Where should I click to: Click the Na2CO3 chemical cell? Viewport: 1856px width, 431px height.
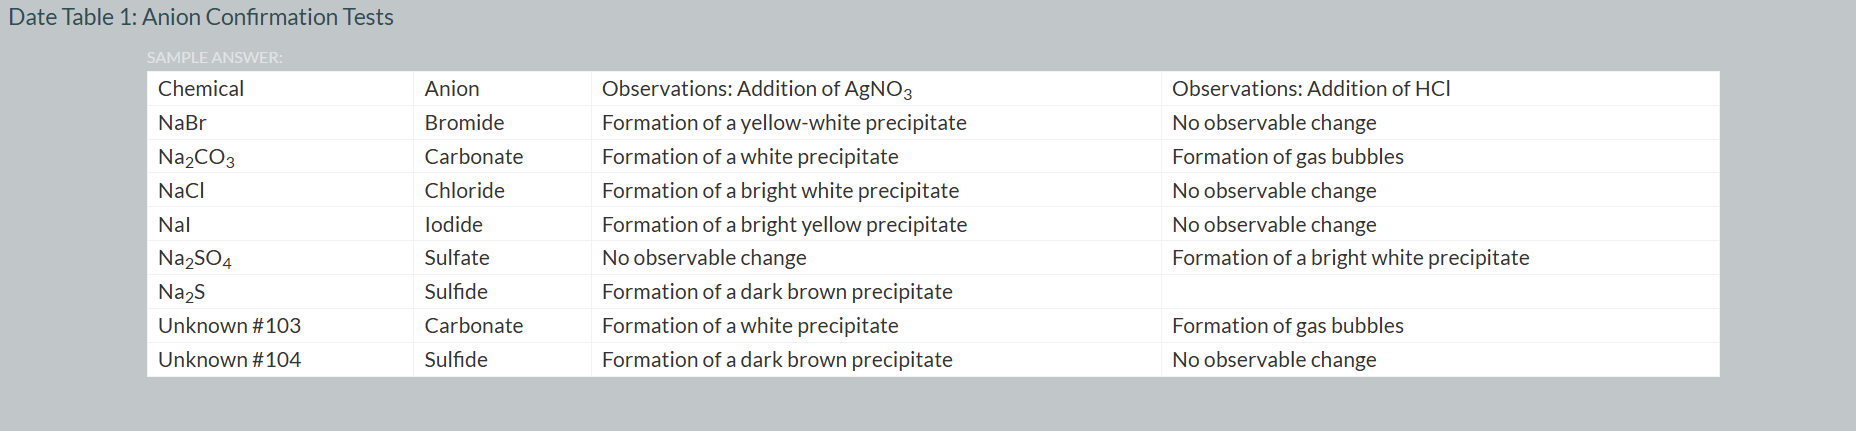tap(196, 157)
